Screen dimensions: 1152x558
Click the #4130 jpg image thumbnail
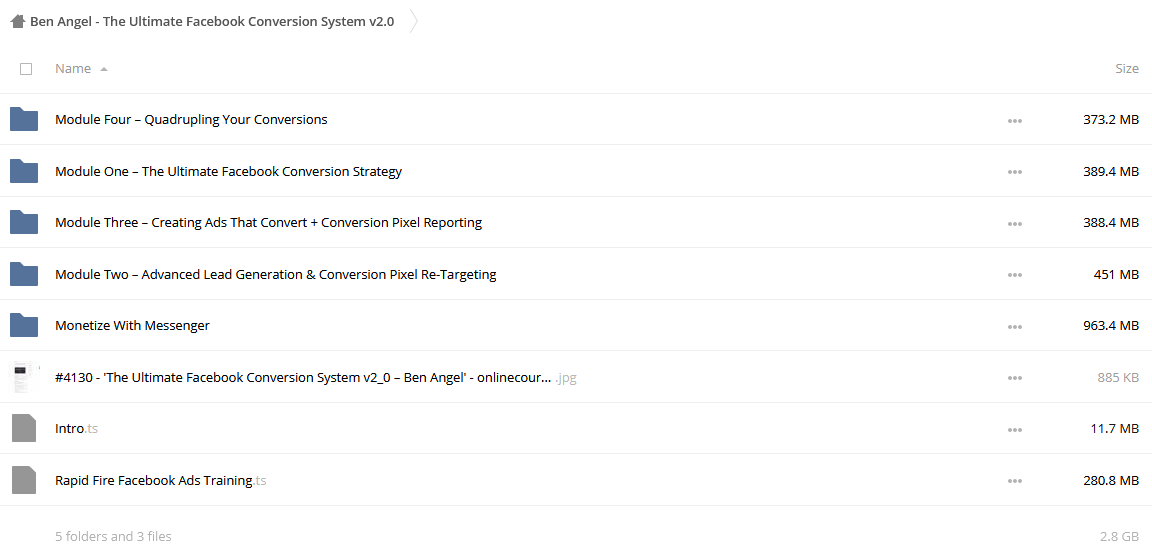point(24,377)
